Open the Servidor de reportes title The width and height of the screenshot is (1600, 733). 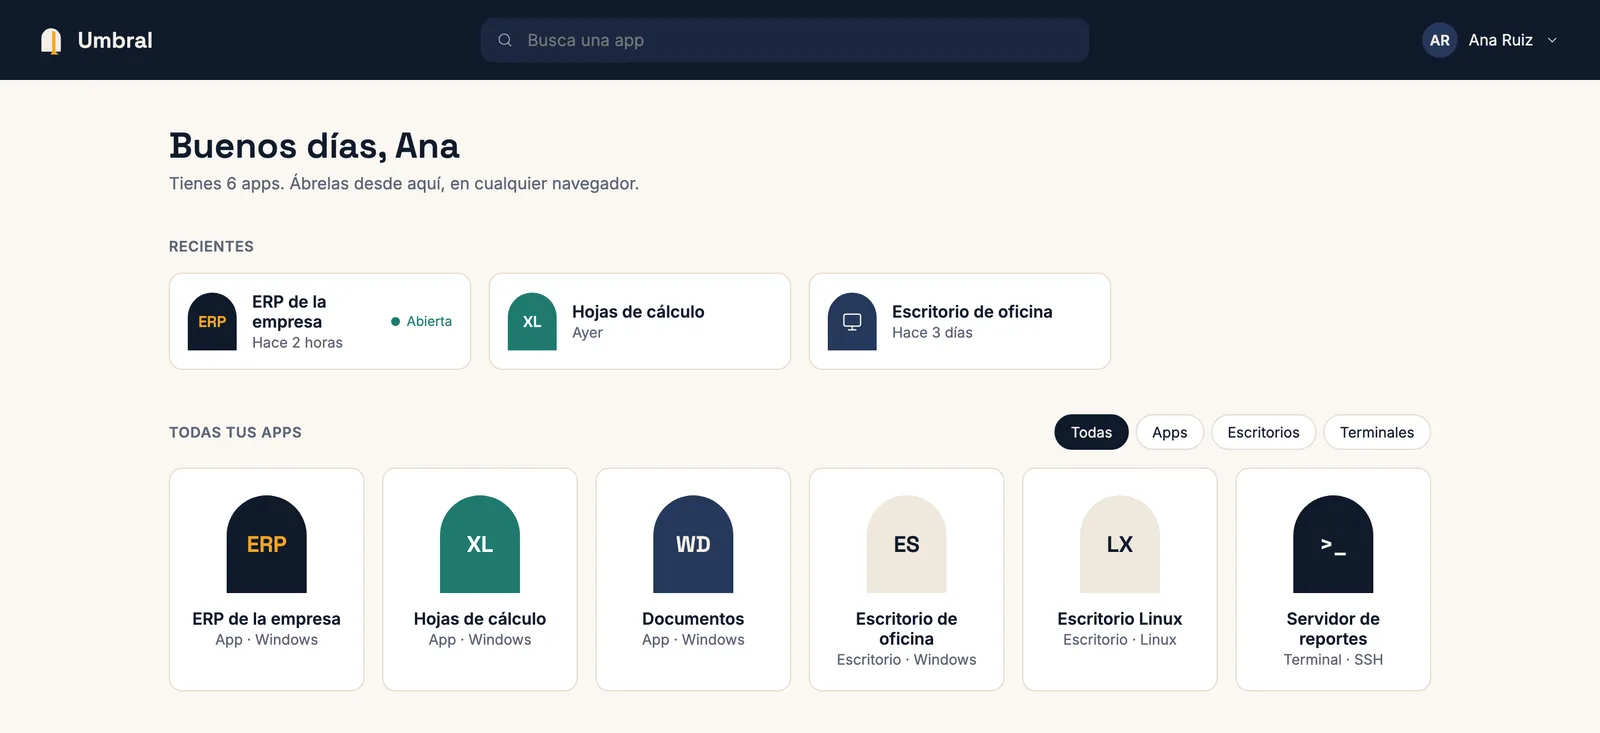click(x=1333, y=629)
